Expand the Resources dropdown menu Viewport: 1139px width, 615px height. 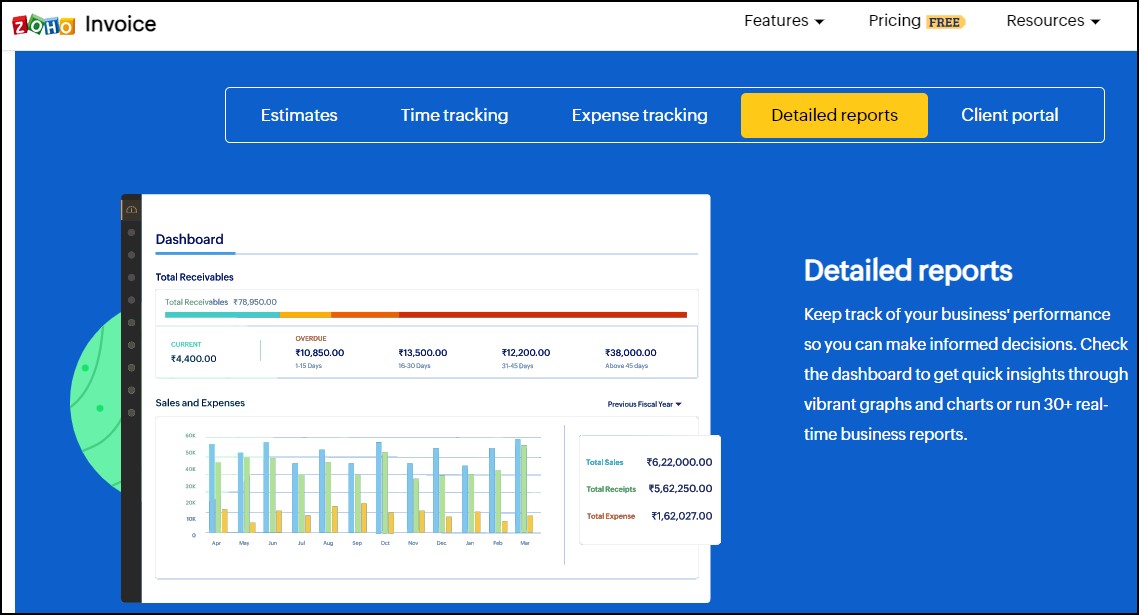tap(1053, 21)
